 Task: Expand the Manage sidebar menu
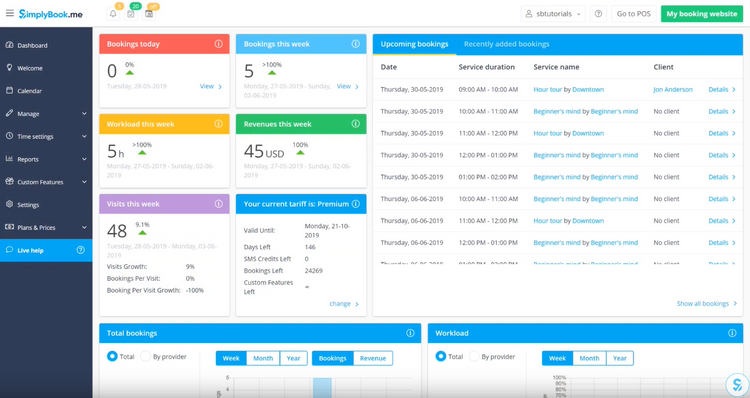[x=84, y=114]
